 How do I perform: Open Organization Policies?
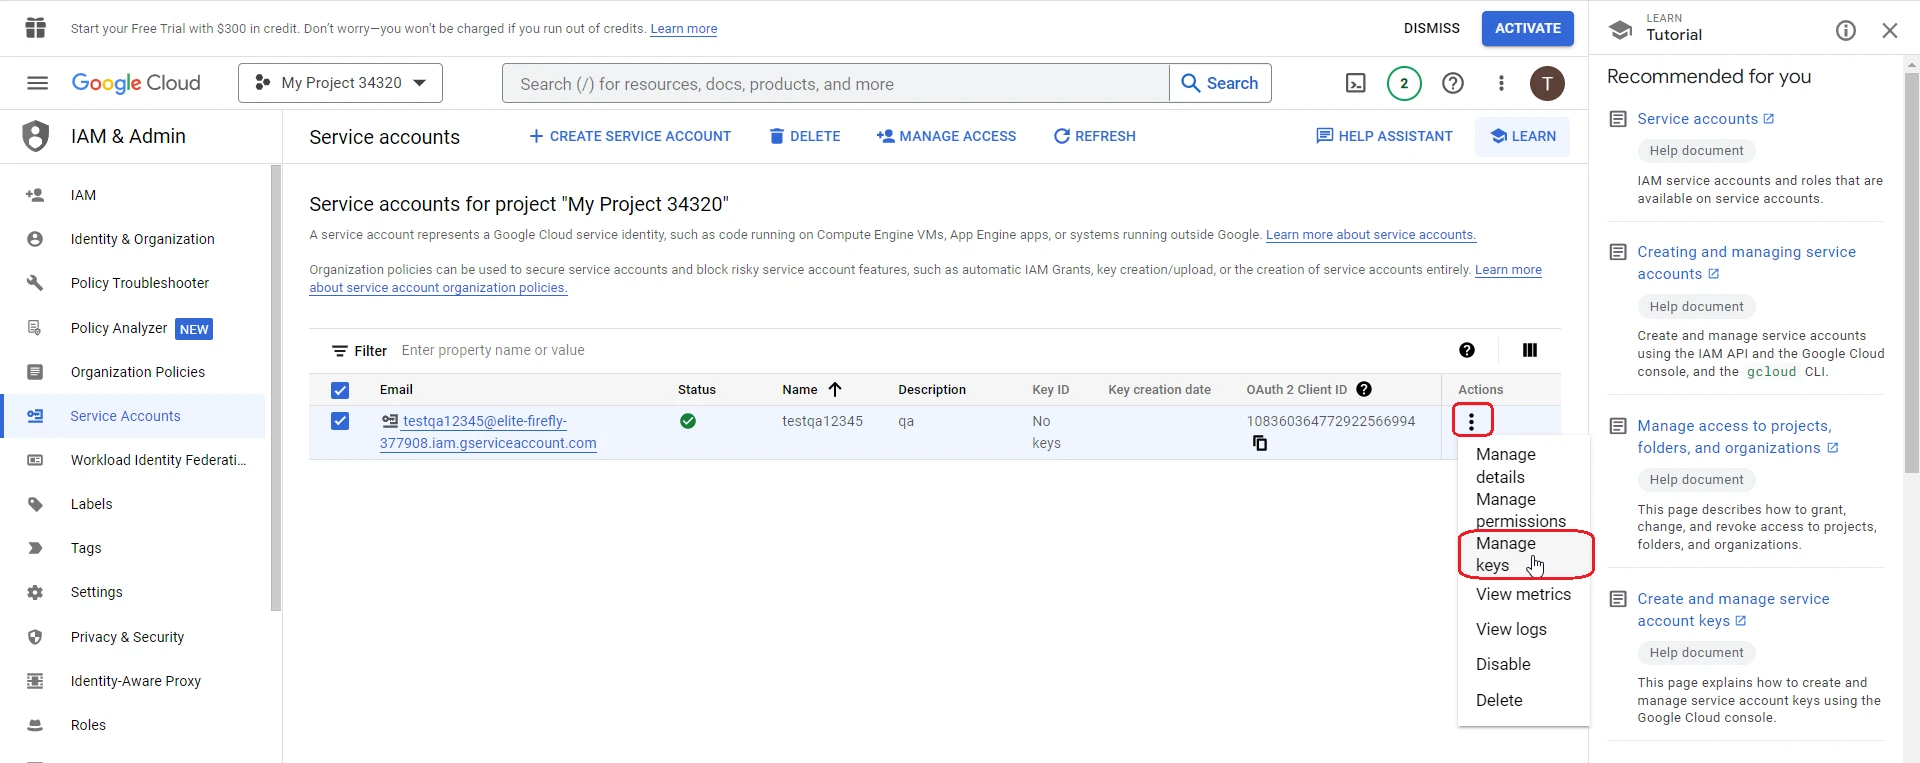(134, 372)
